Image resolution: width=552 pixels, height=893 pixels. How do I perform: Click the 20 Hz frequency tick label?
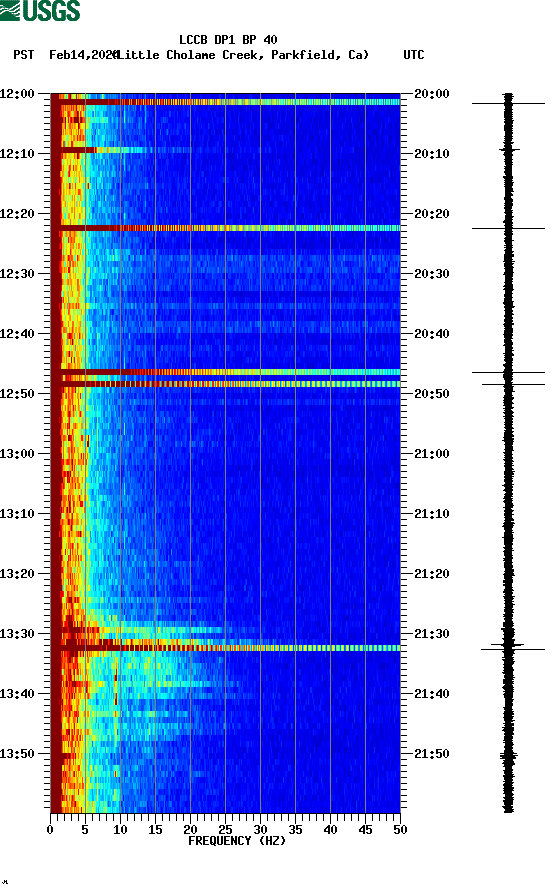190,830
